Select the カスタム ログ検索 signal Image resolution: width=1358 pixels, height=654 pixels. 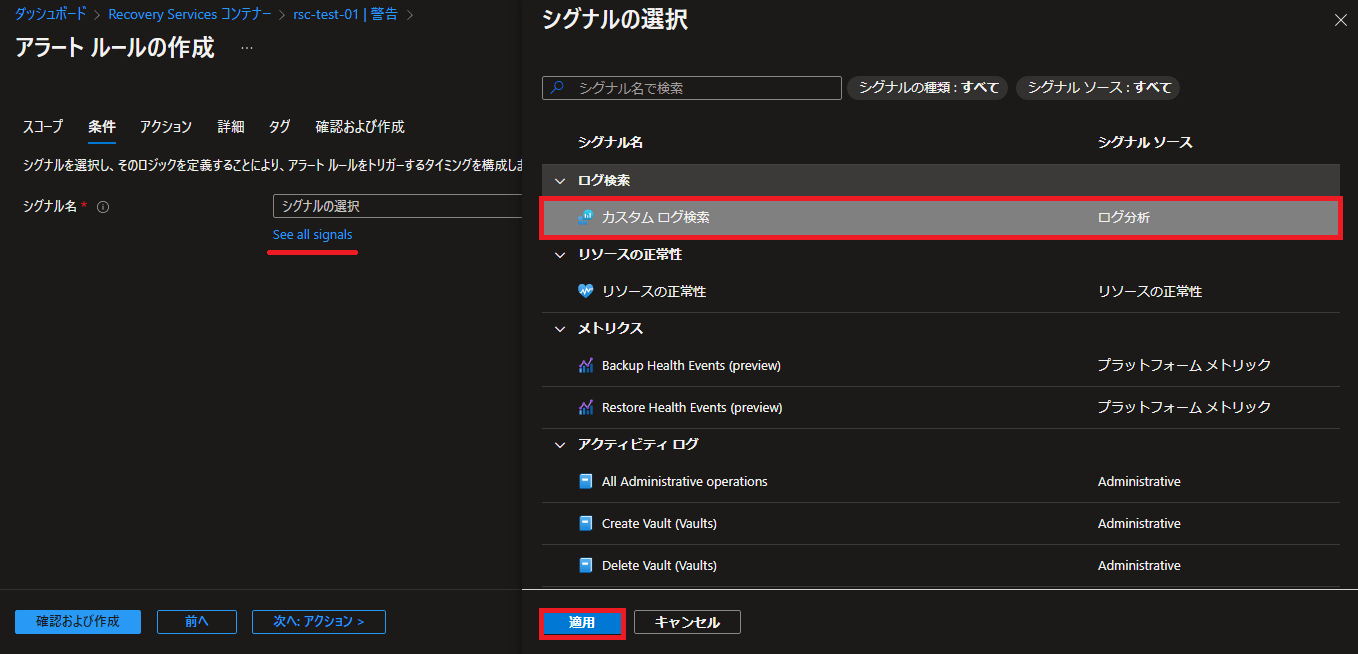940,217
